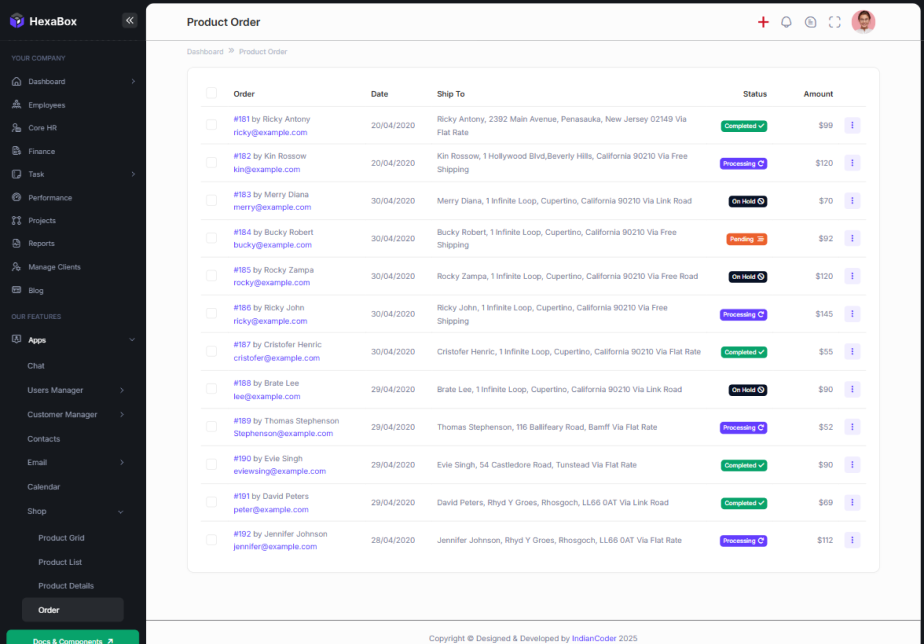Tick the checkbox for order #190
The width and height of the screenshot is (924, 644).
[x=211, y=464]
